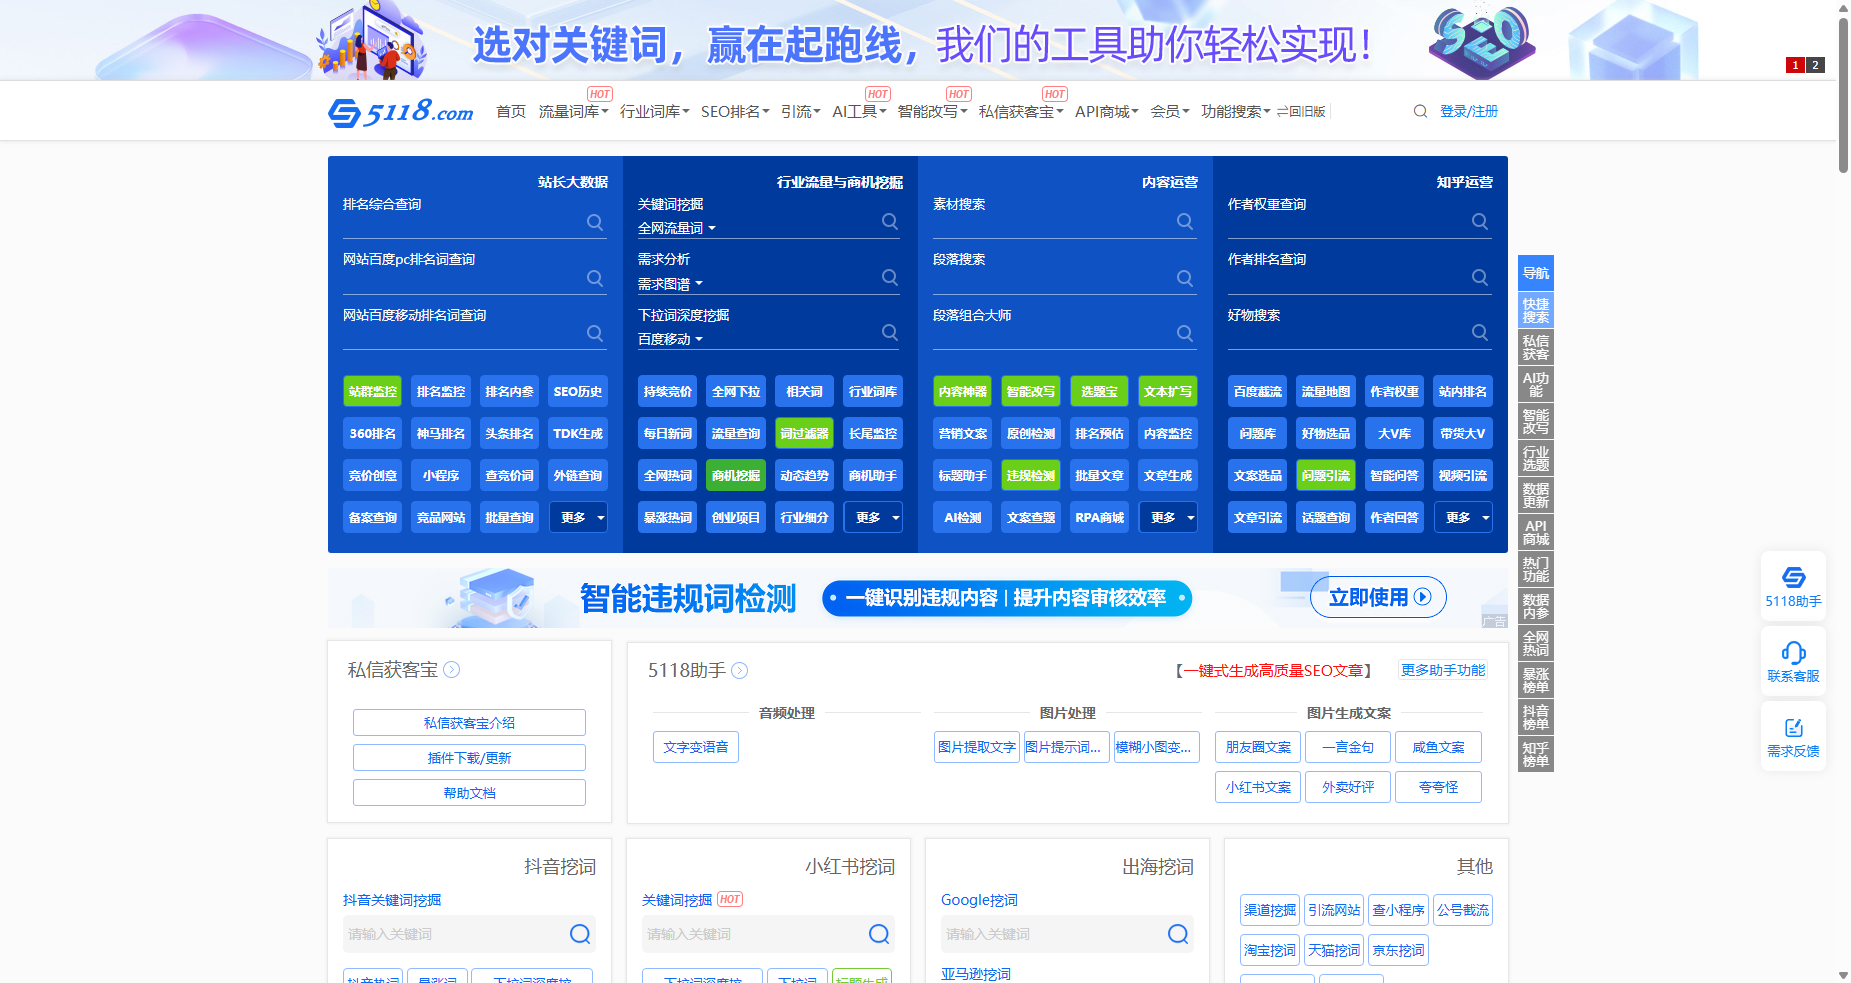This screenshot has width=1851, height=983.
Task: Expand the 行业词库 menu
Action: [654, 112]
